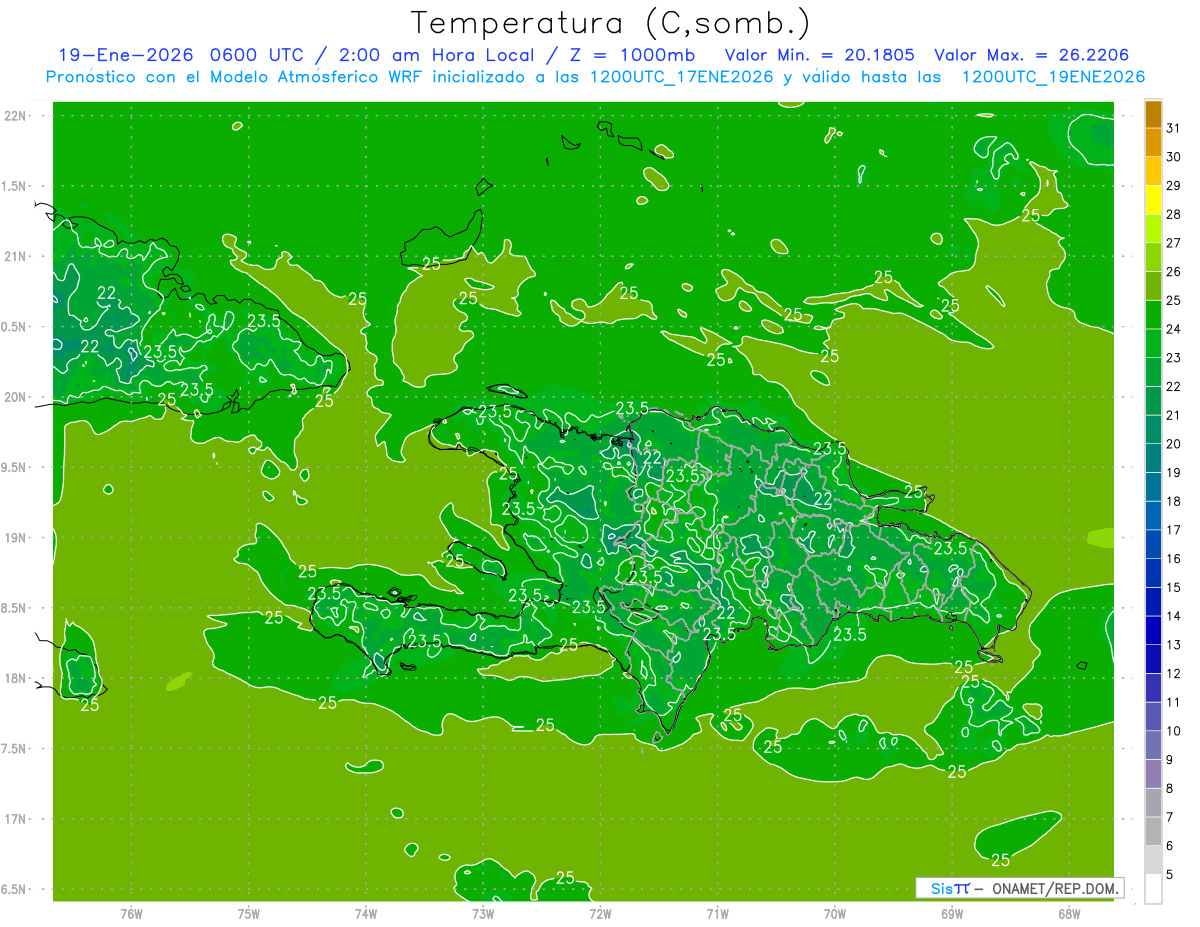
Task: Click the 76W longitude axis label
Action: click(131, 913)
